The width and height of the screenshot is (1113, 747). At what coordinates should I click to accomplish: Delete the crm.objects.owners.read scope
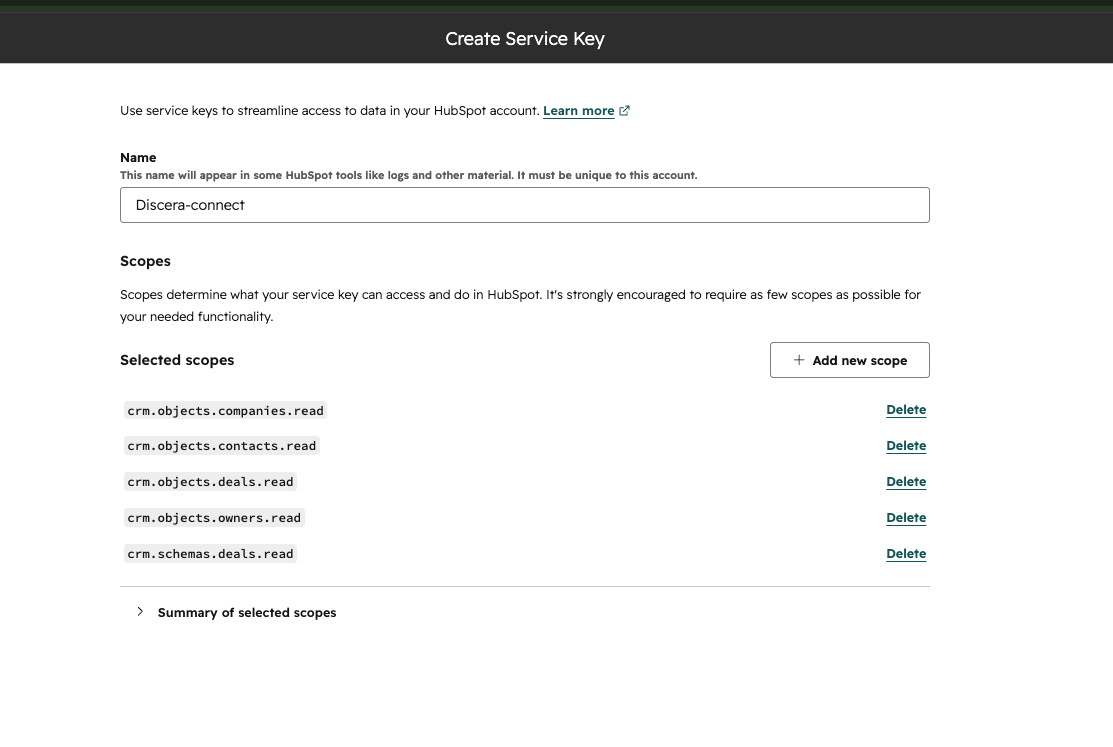(906, 518)
